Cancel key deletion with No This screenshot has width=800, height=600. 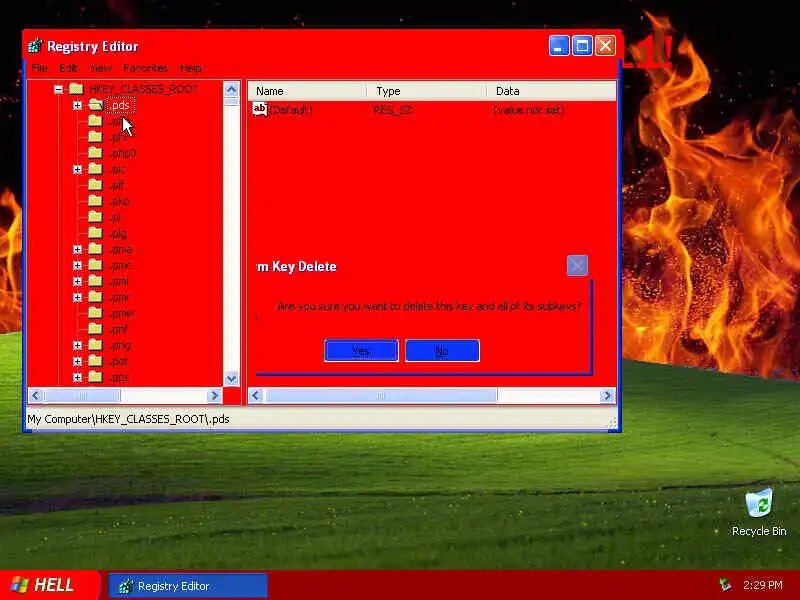click(442, 351)
